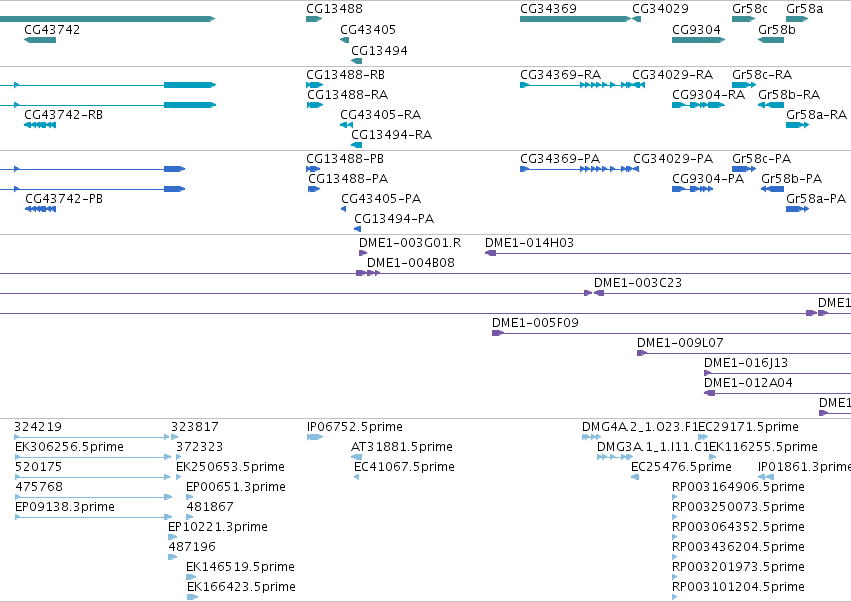Click transcript Gr58a-RA

816,115
